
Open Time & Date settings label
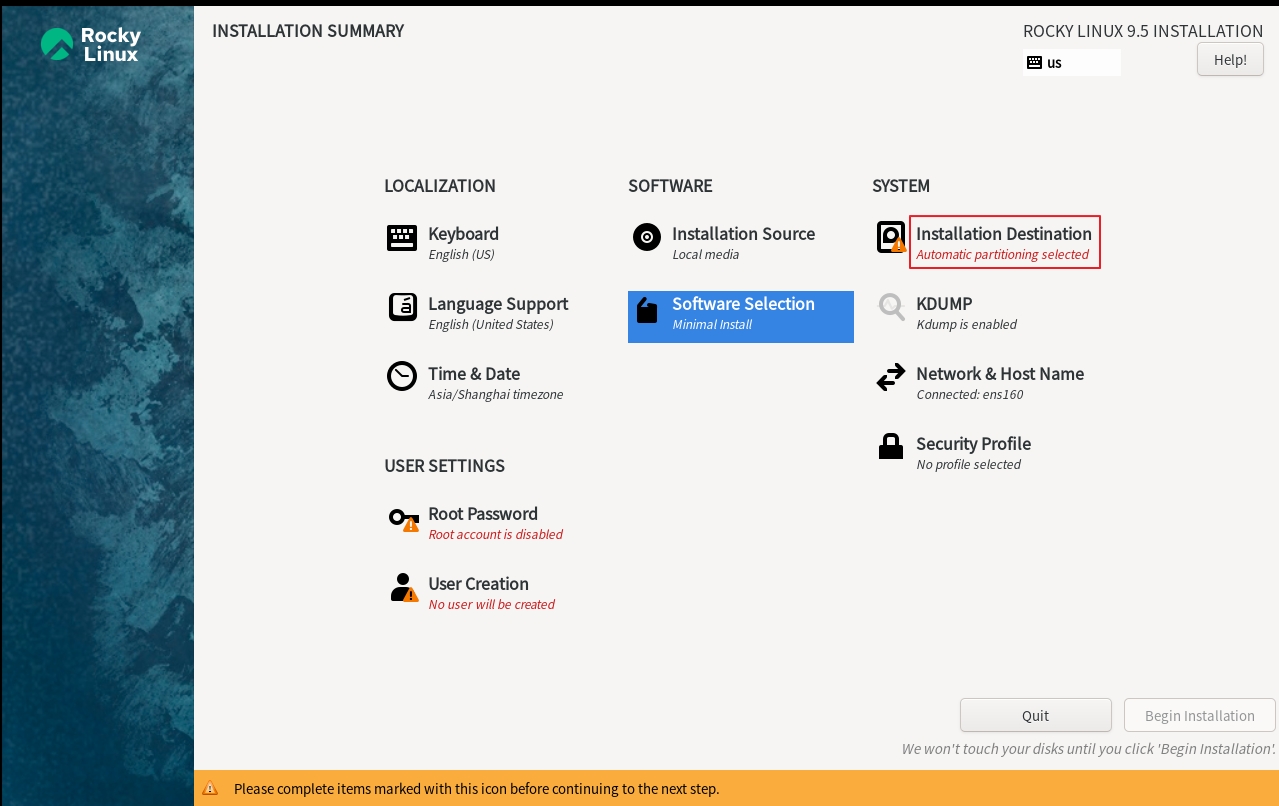(474, 374)
